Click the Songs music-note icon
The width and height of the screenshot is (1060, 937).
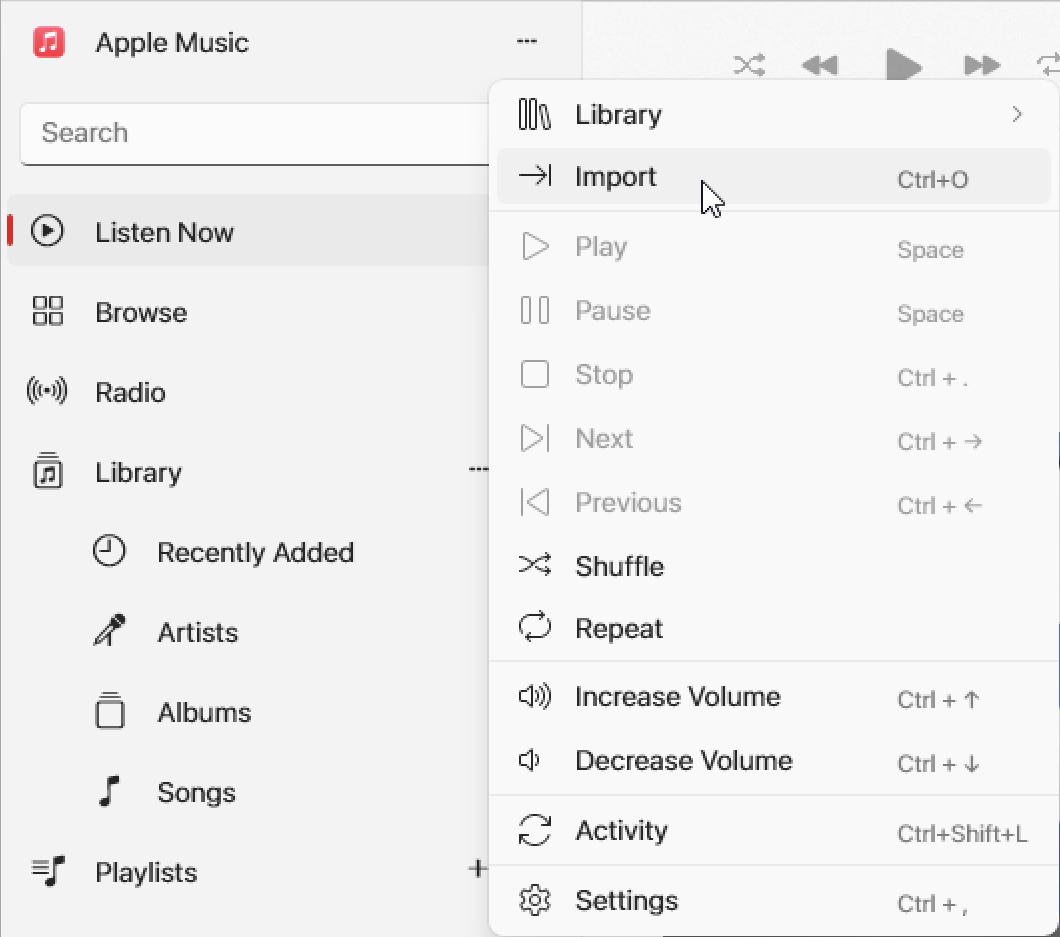(x=108, y=790)
